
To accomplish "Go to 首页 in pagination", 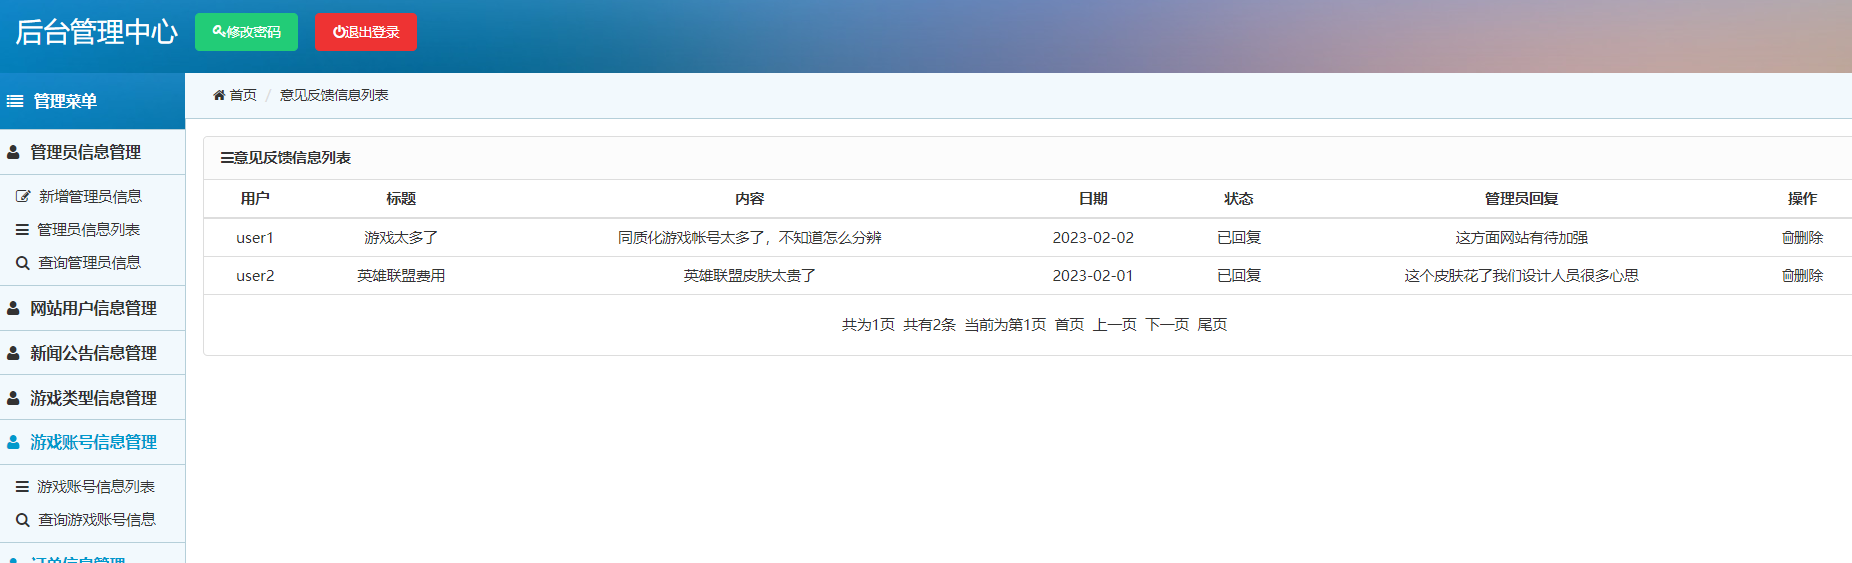I will click(1069, 325).
